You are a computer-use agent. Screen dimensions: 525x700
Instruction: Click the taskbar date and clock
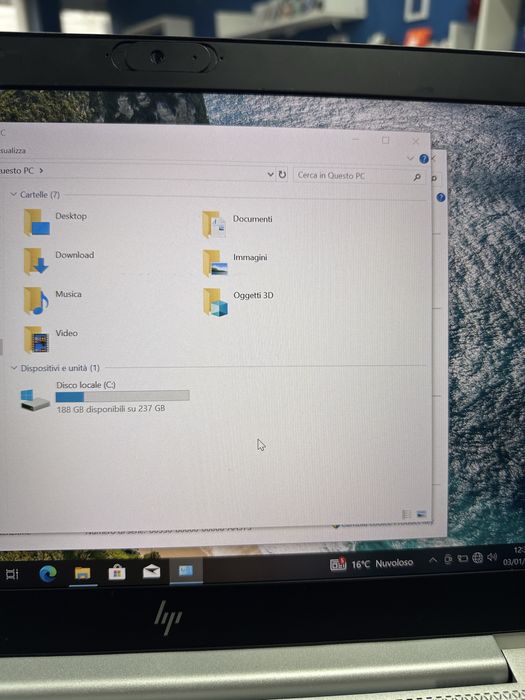coord(514,556)
